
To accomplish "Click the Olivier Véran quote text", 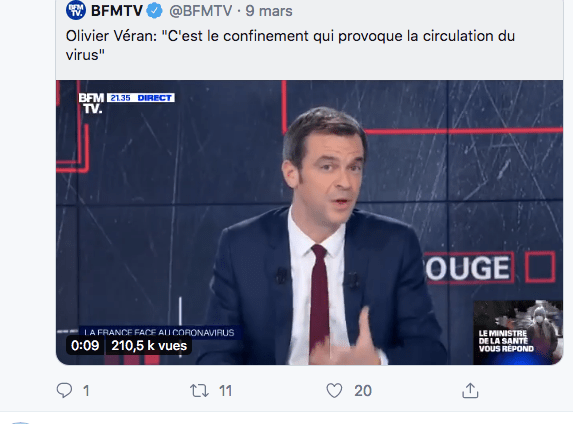I will tap(290, 45).
